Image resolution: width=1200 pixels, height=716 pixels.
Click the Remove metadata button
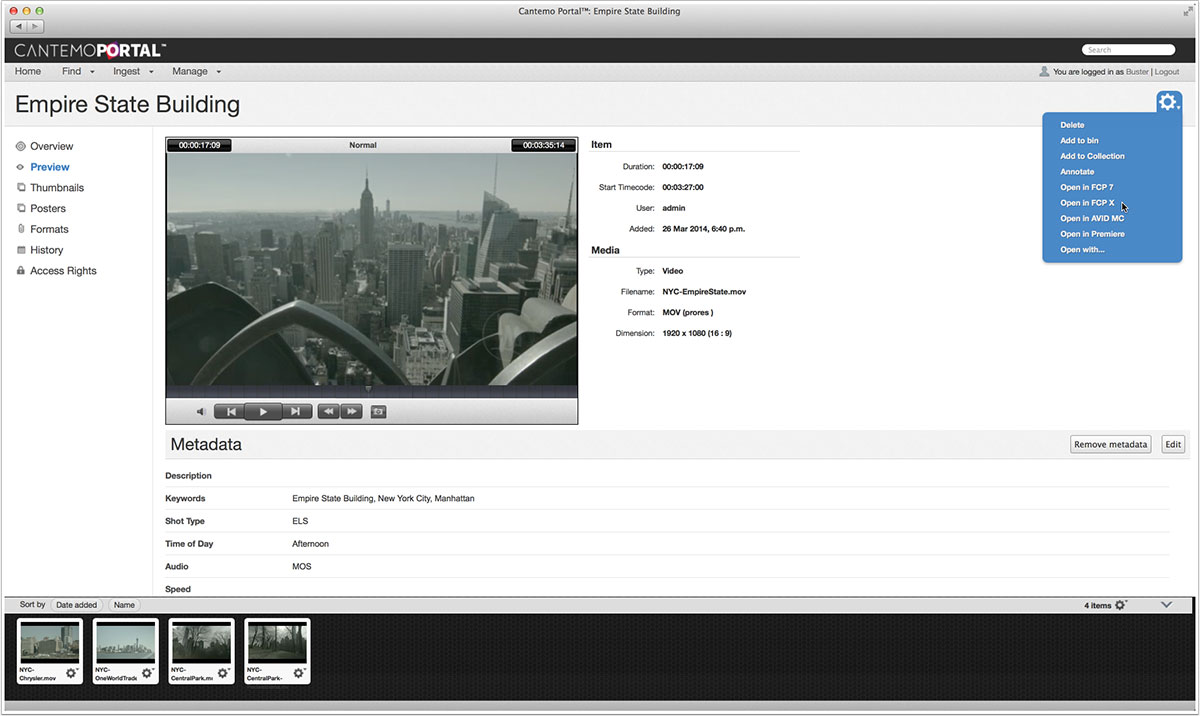pos(1110,444)
